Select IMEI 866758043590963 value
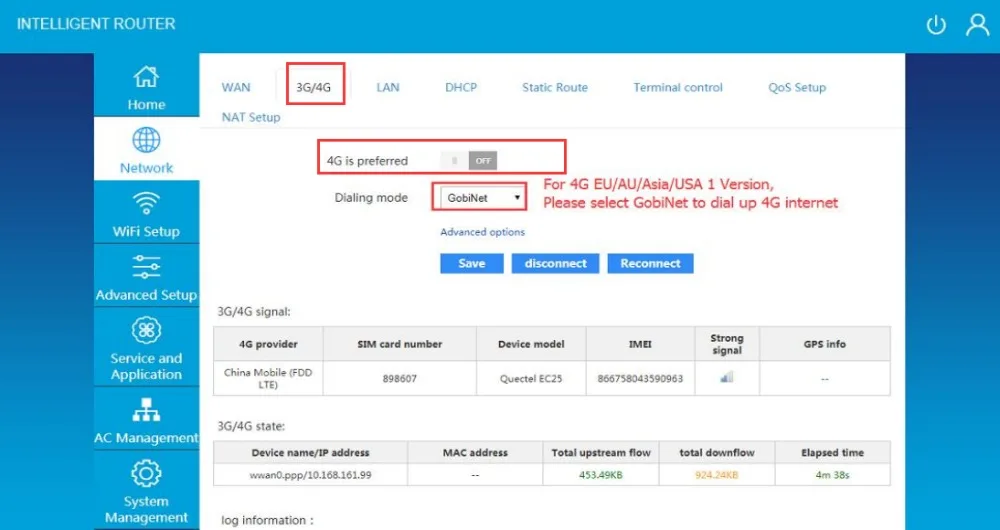This screenshot has width=1000, height=530. [x=640, y=378]
